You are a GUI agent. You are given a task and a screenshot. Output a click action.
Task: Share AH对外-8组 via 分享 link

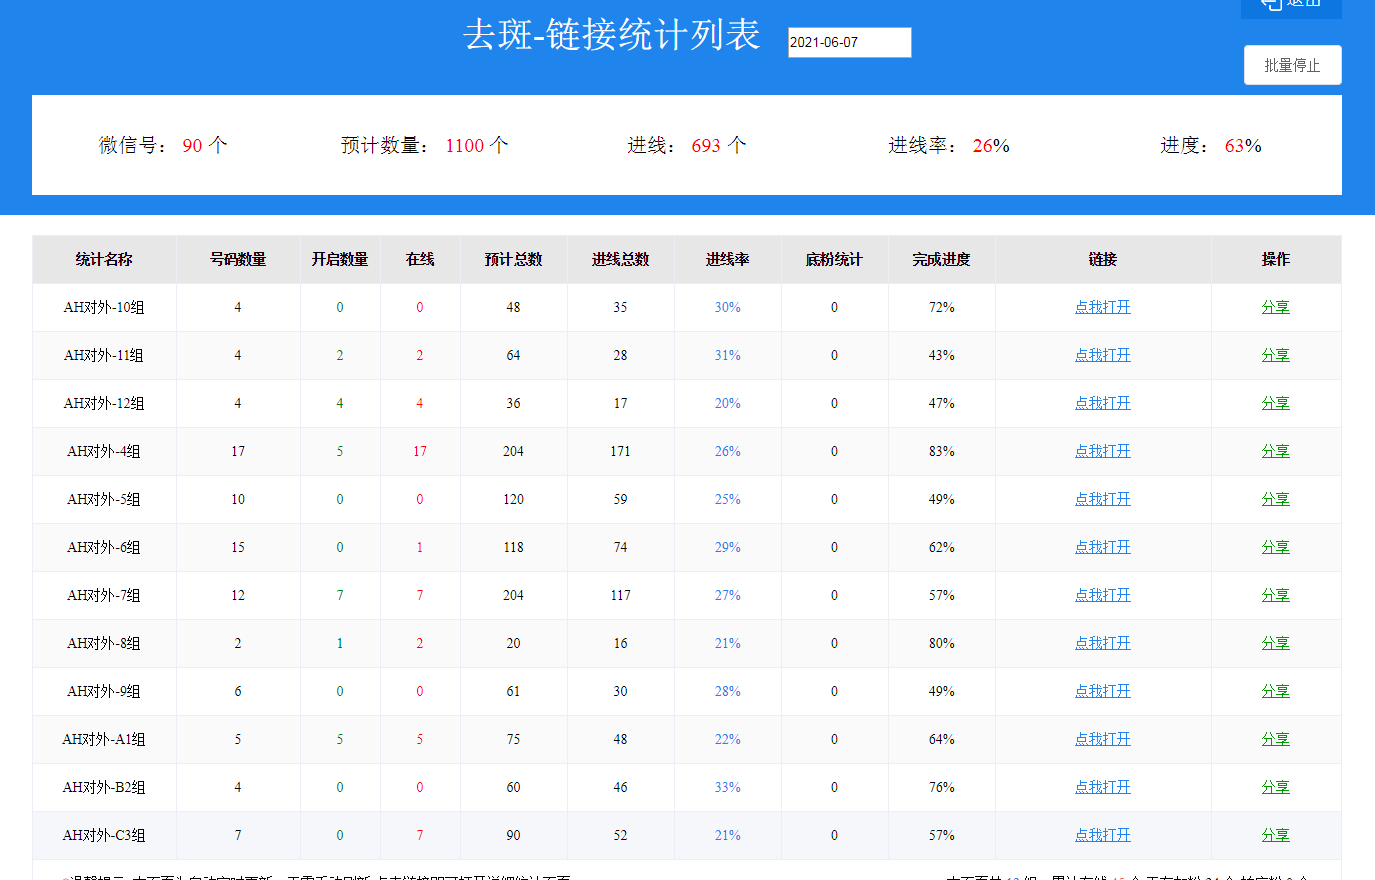point(1275,643)
